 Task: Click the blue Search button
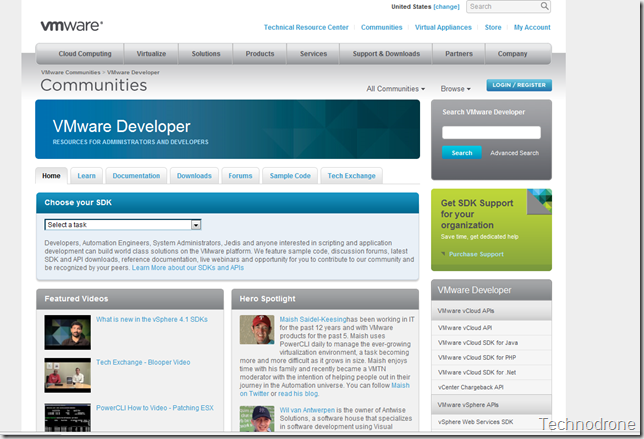tap(462, 153)
